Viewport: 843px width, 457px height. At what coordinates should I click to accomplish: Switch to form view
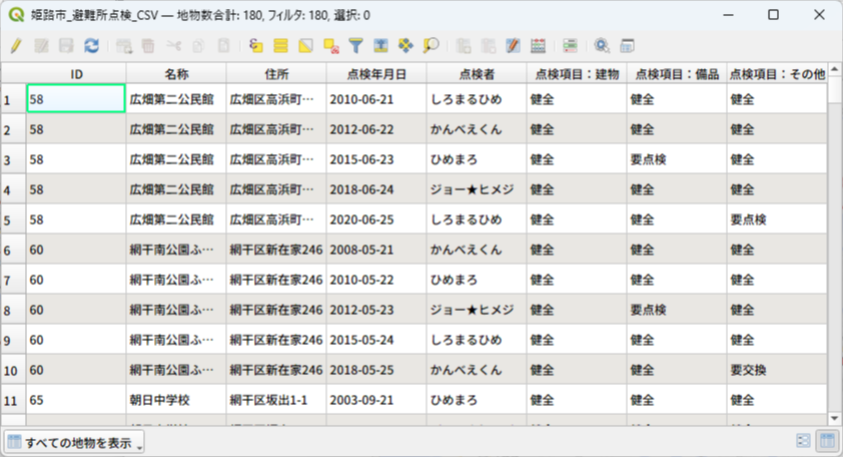pos(804,441)
